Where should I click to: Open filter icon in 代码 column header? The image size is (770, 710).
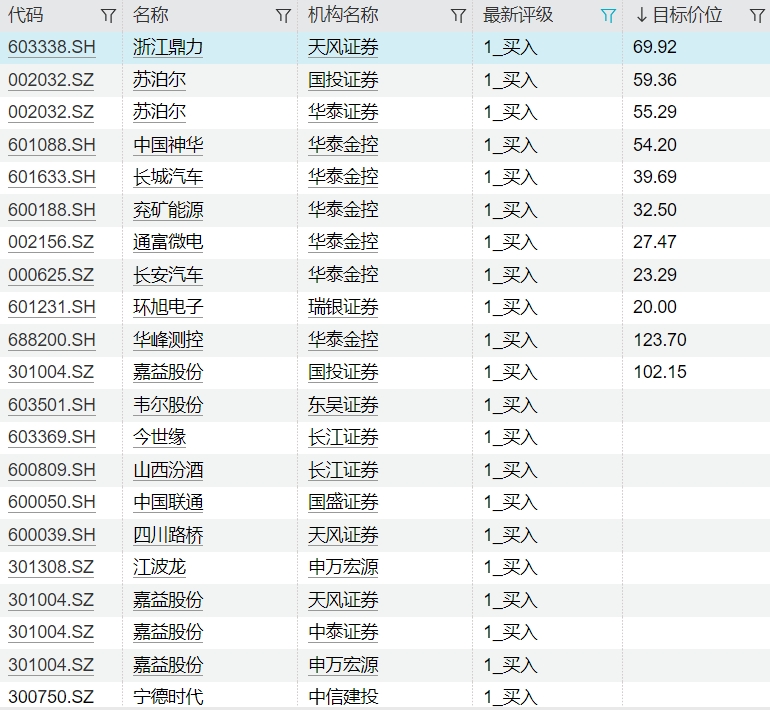(109, 16)
